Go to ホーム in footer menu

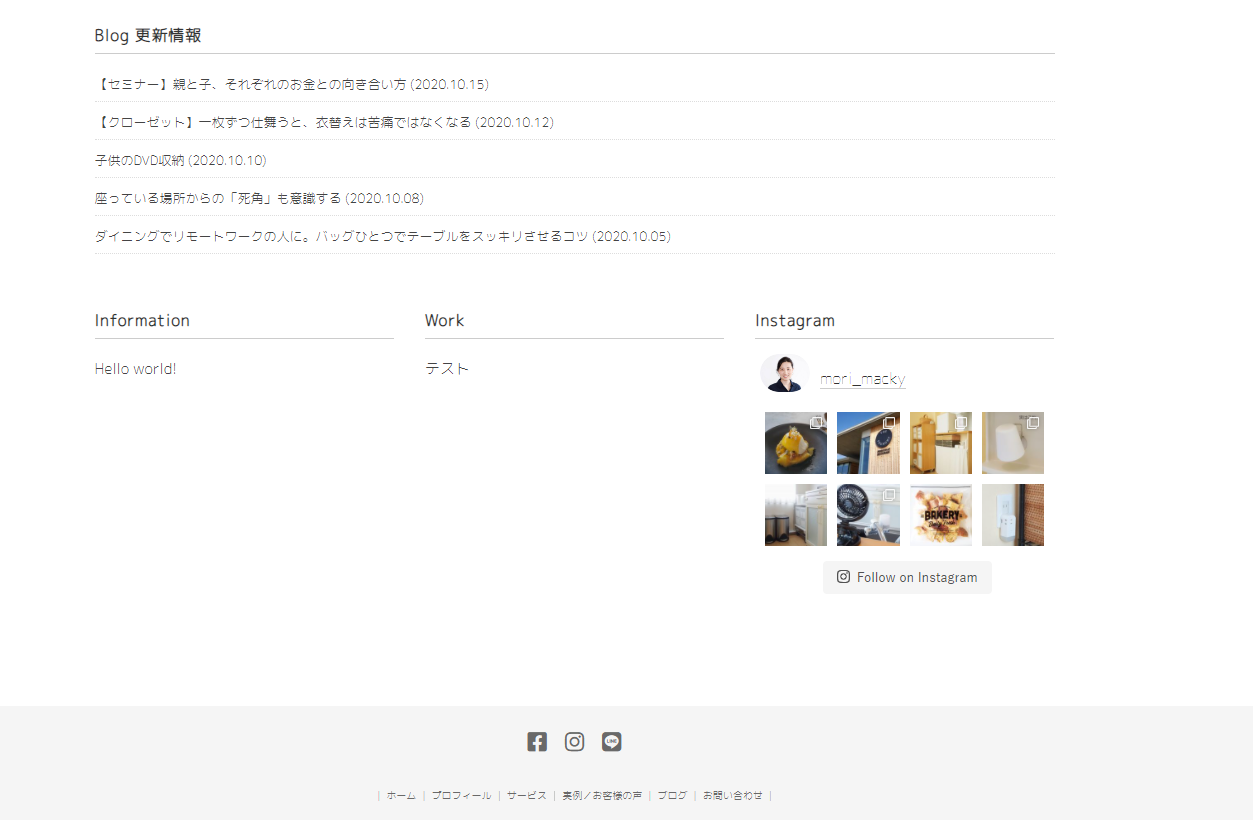coord(401,796)
